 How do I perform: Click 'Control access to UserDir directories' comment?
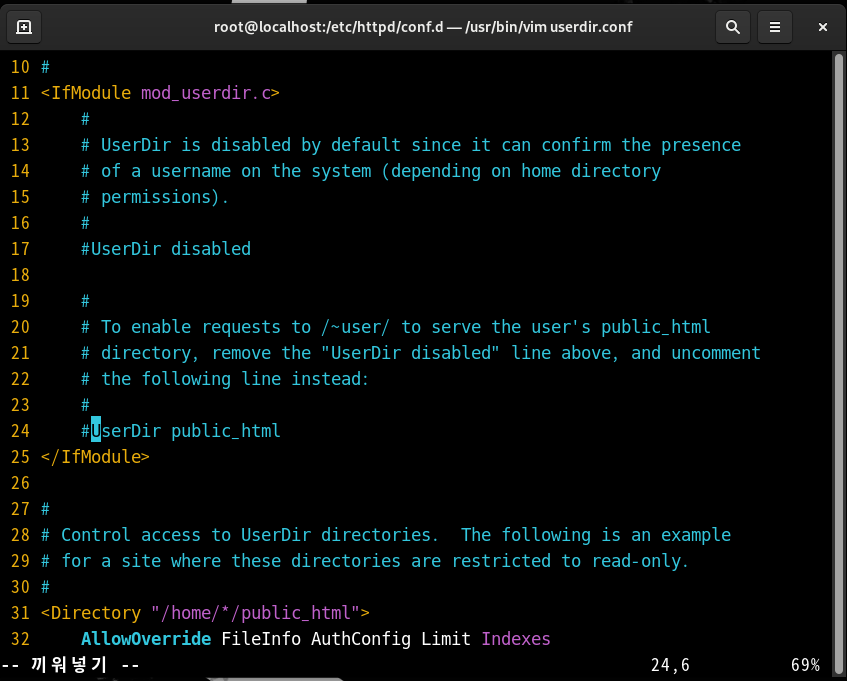(246, 535)
